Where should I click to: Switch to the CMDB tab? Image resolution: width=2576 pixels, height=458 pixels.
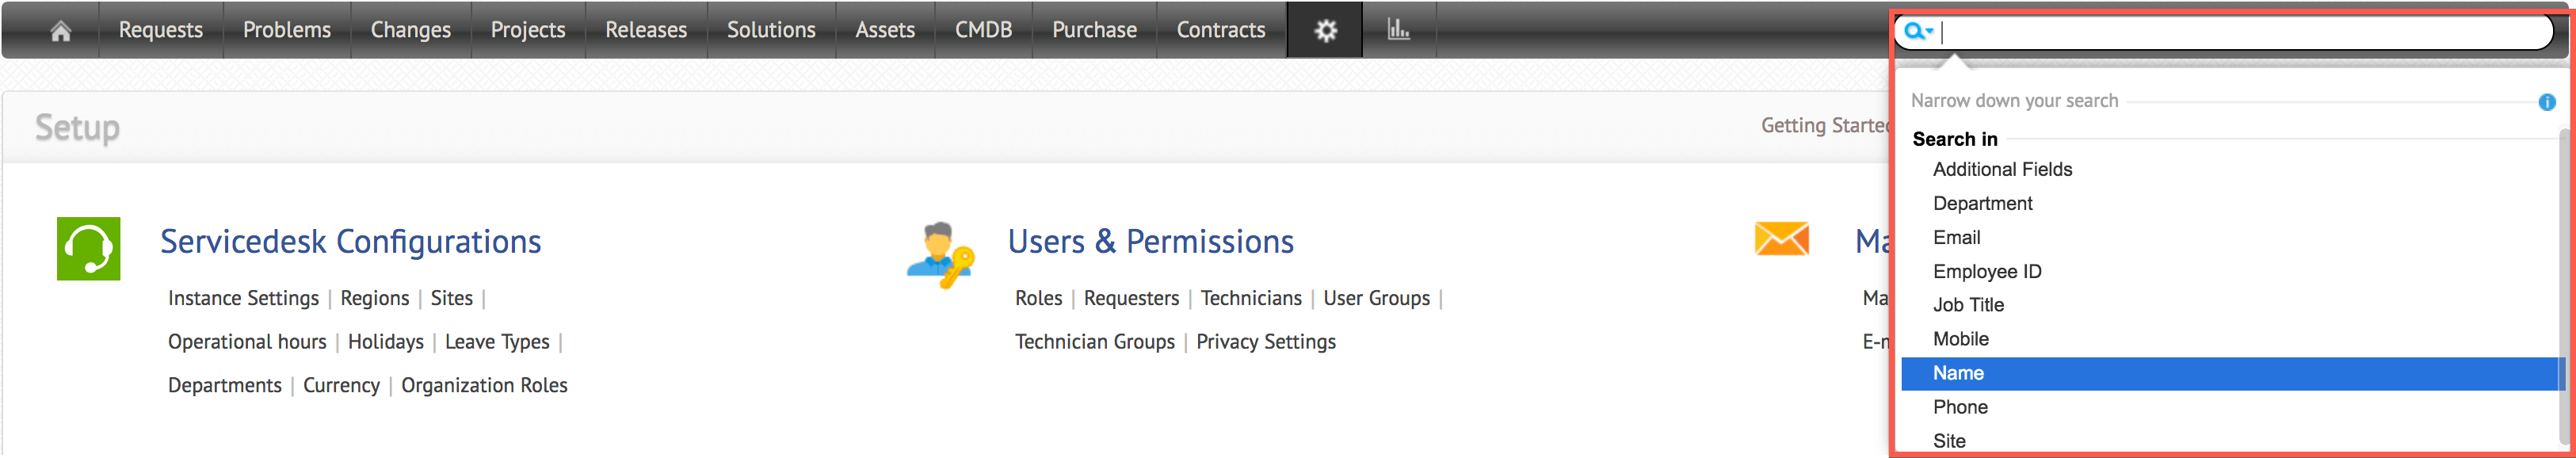983,31
